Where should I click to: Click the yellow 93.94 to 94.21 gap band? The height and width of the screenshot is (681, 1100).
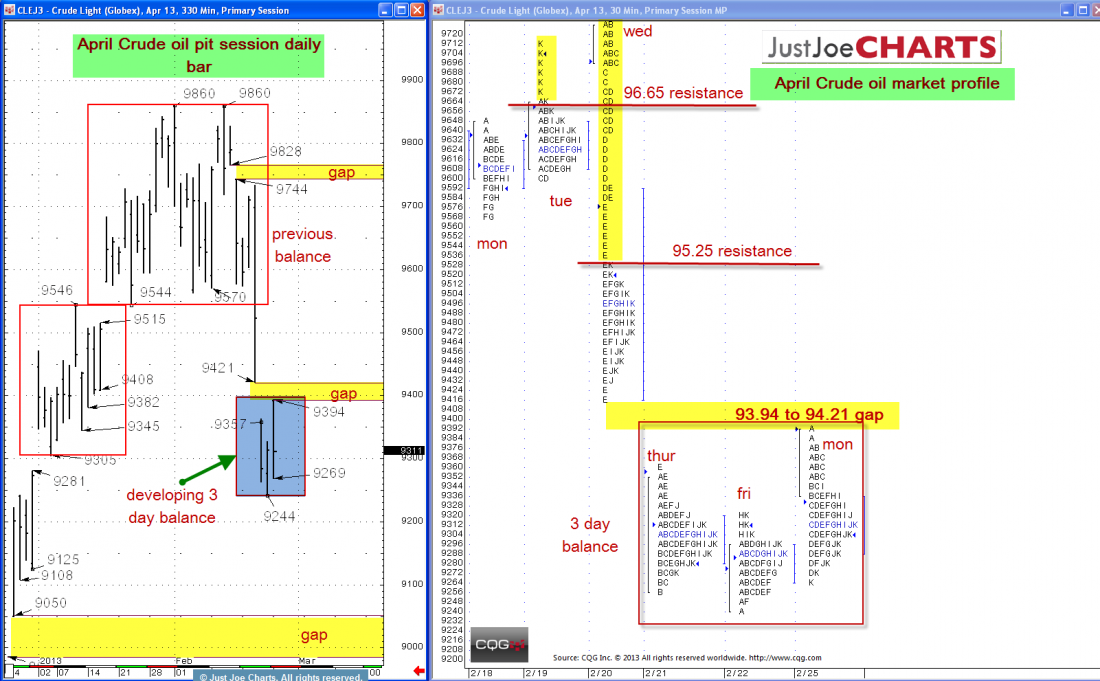(x=752, y=414)
